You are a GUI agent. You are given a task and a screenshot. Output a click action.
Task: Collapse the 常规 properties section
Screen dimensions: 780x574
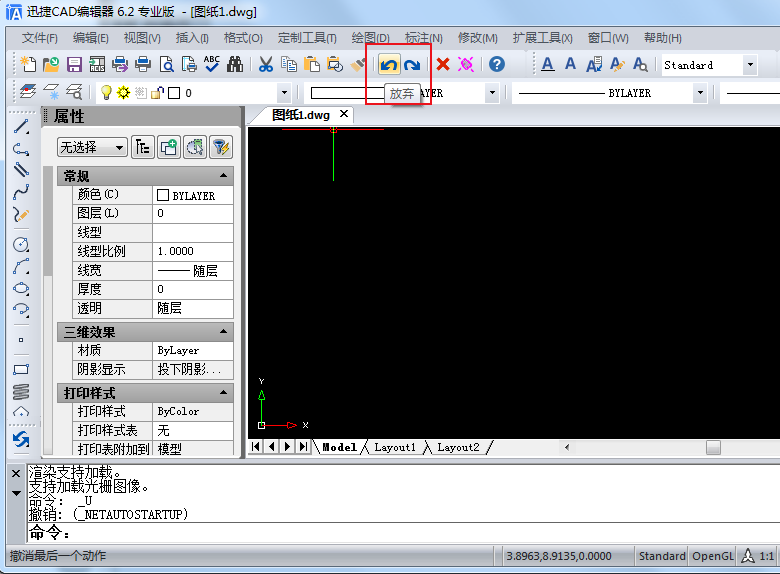(223, 176)
